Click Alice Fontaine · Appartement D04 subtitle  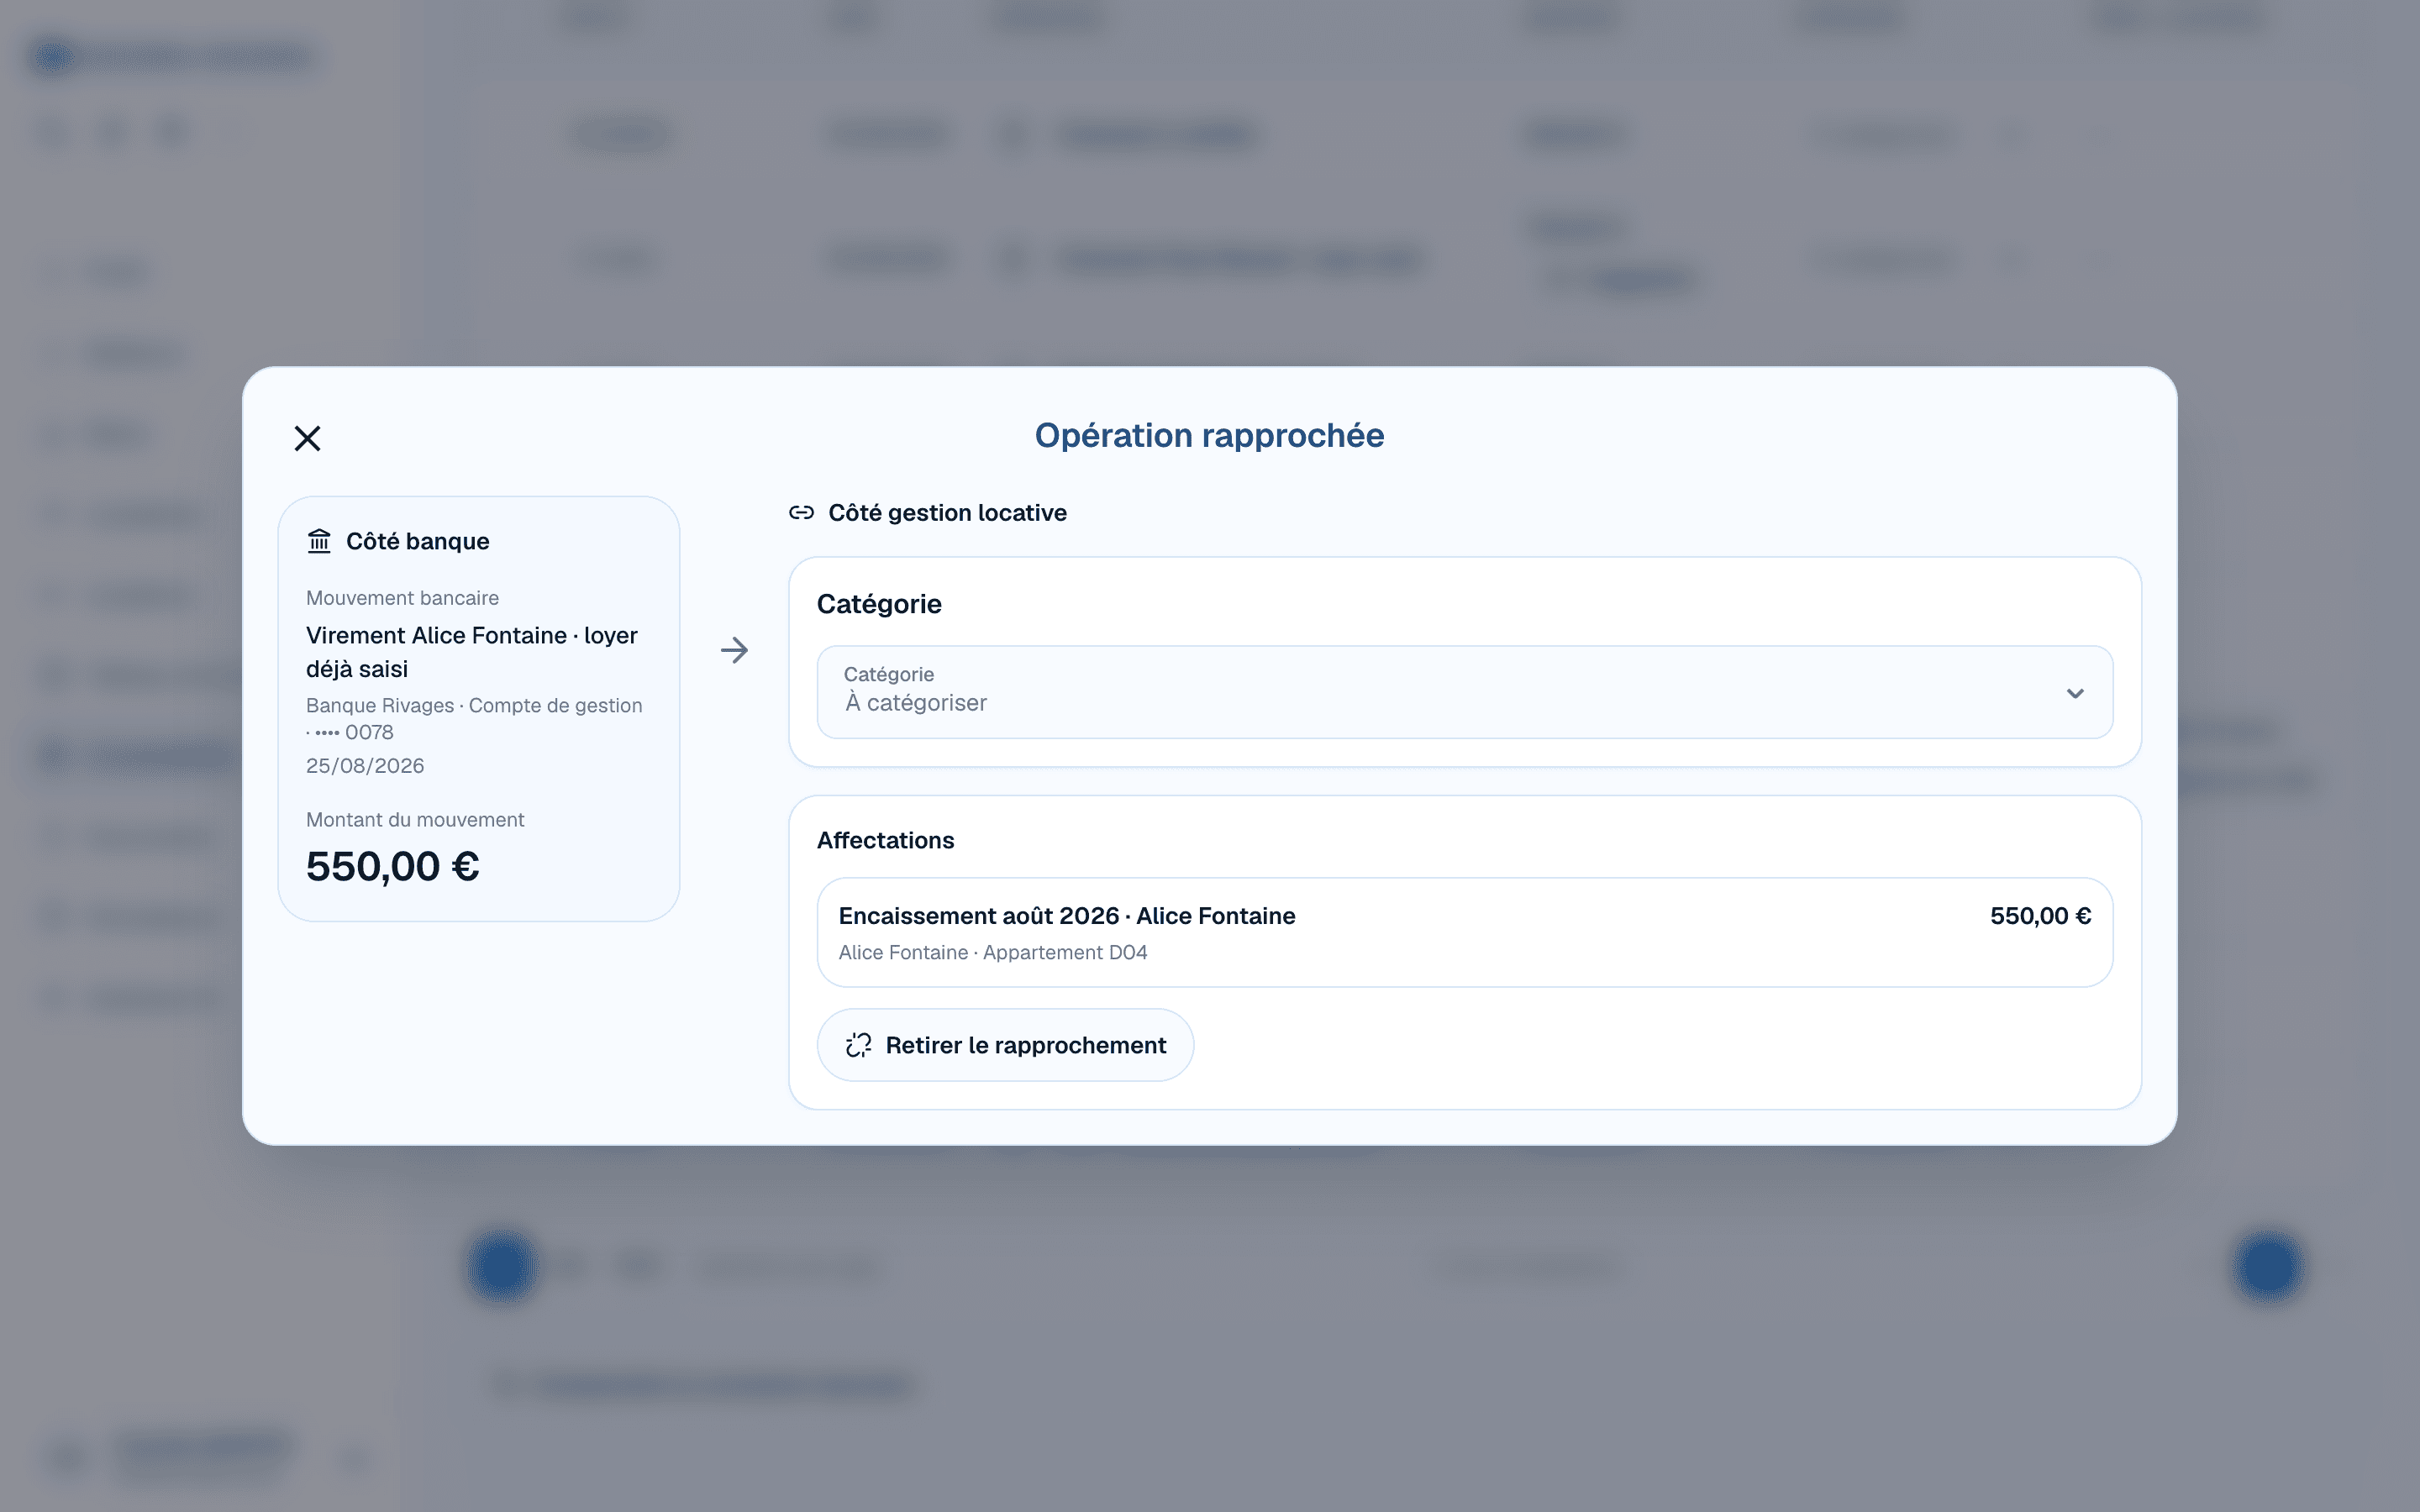993,953
